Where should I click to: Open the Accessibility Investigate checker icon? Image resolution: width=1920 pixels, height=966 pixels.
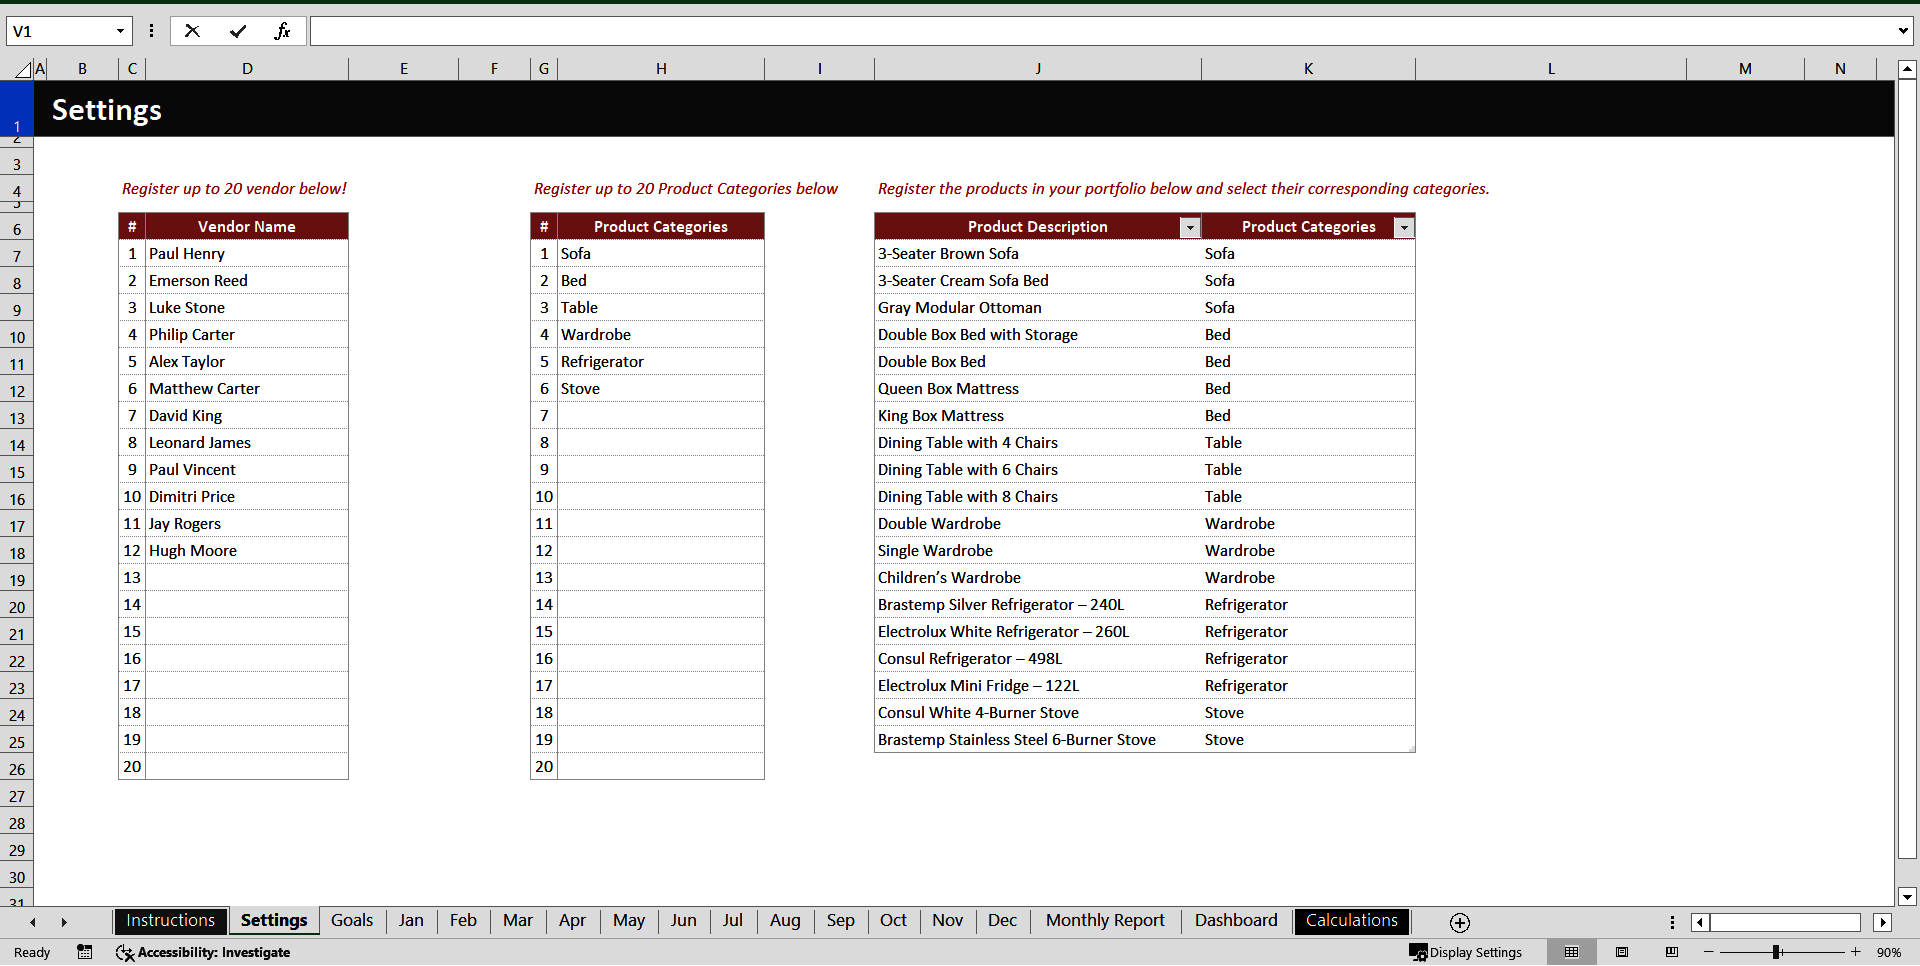[125, 952]
